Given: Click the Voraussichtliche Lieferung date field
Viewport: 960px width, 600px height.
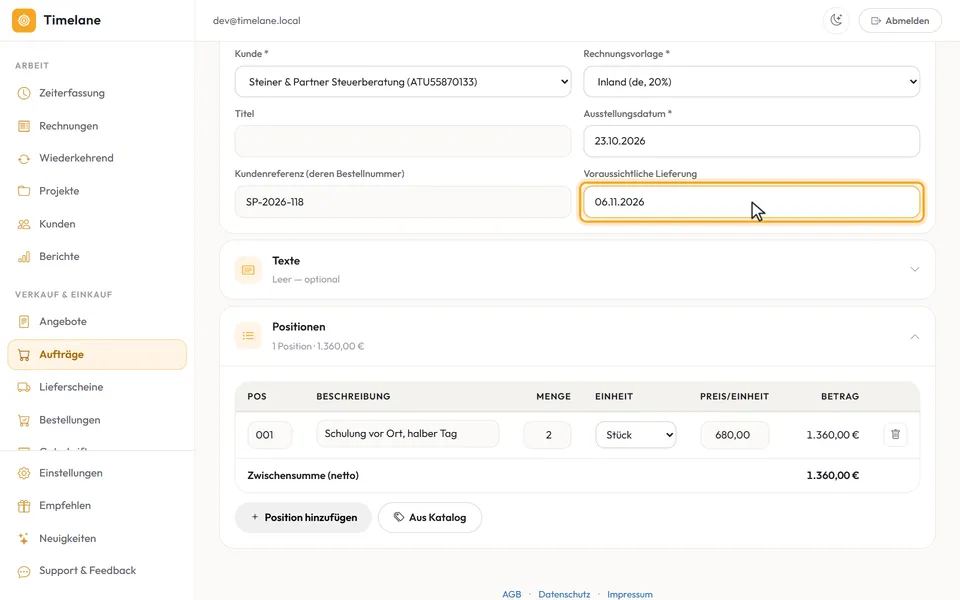Looking at the screenshot, I should click(751, 202).
